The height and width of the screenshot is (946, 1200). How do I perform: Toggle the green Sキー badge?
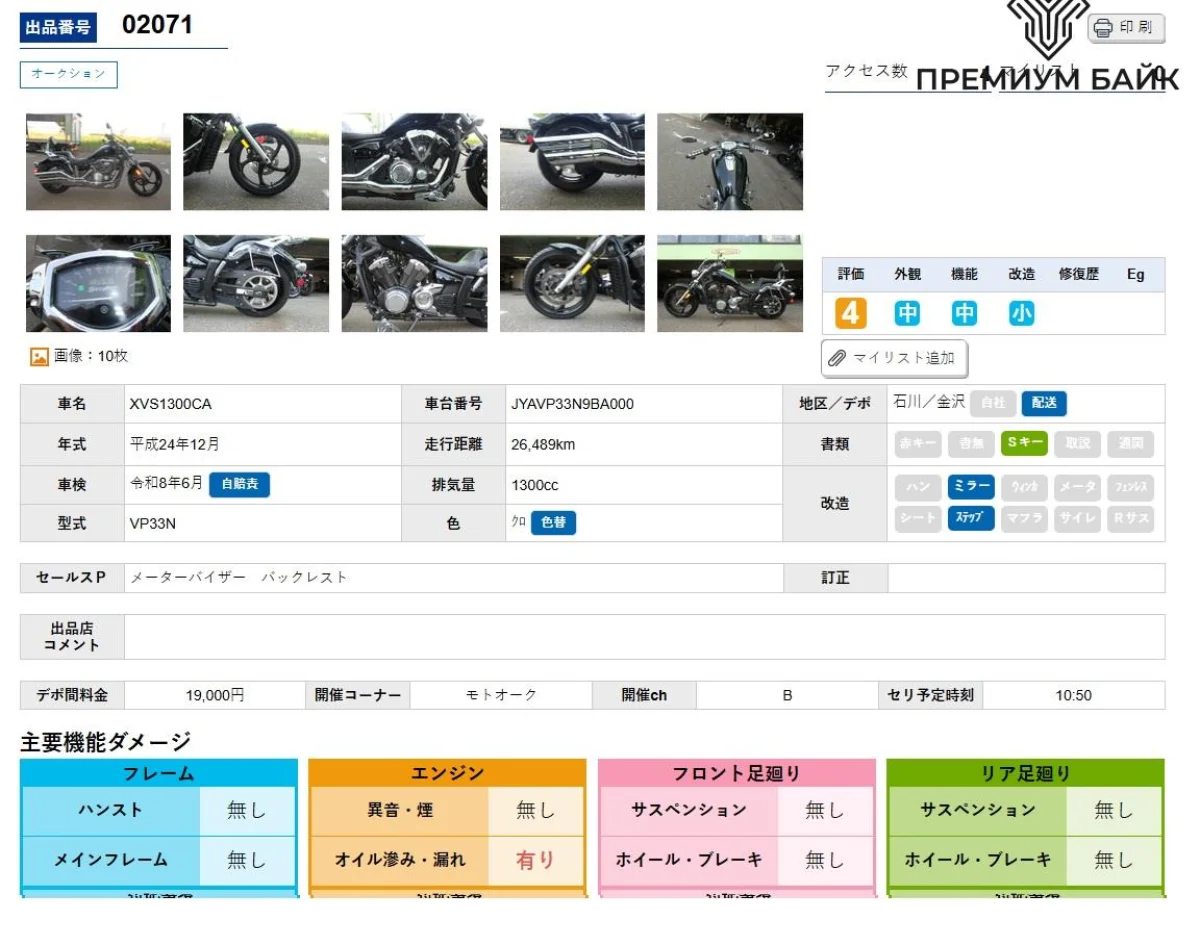point(1025,443)
